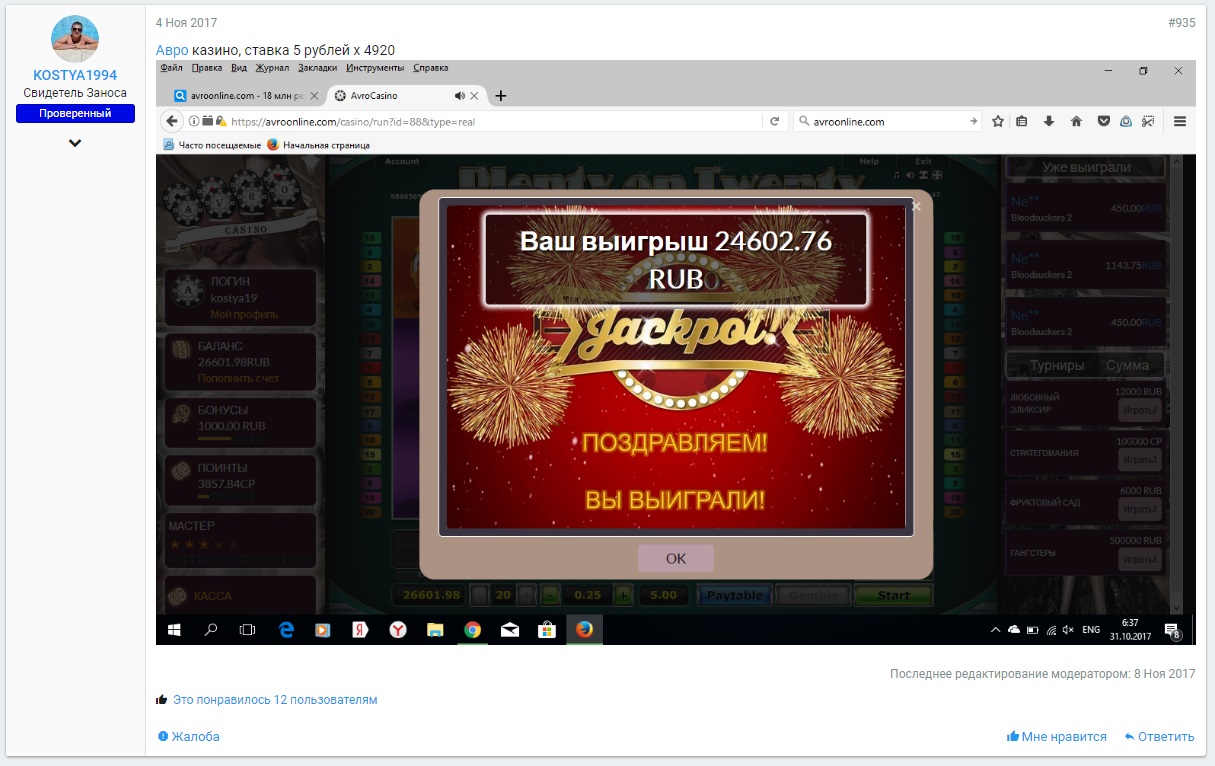Open Firefox hamburger menu
The width and height of the screenshot is (1215, 766).
click(x=1180, y=121)
